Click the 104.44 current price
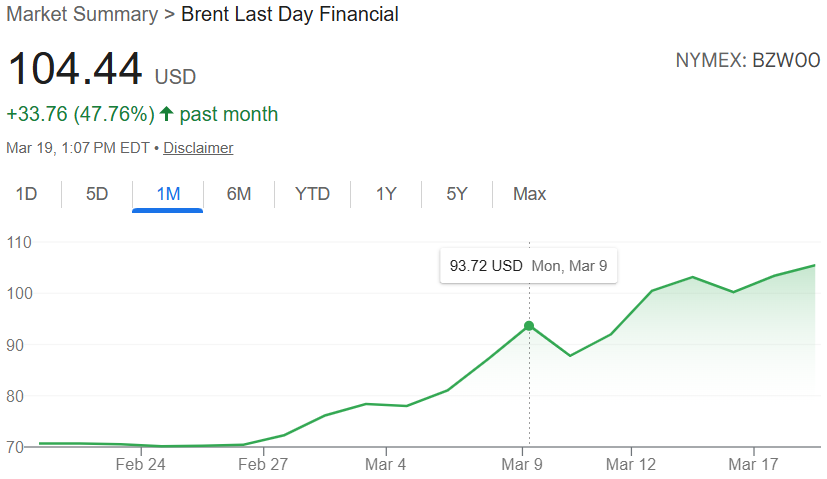 coord(75,71)
